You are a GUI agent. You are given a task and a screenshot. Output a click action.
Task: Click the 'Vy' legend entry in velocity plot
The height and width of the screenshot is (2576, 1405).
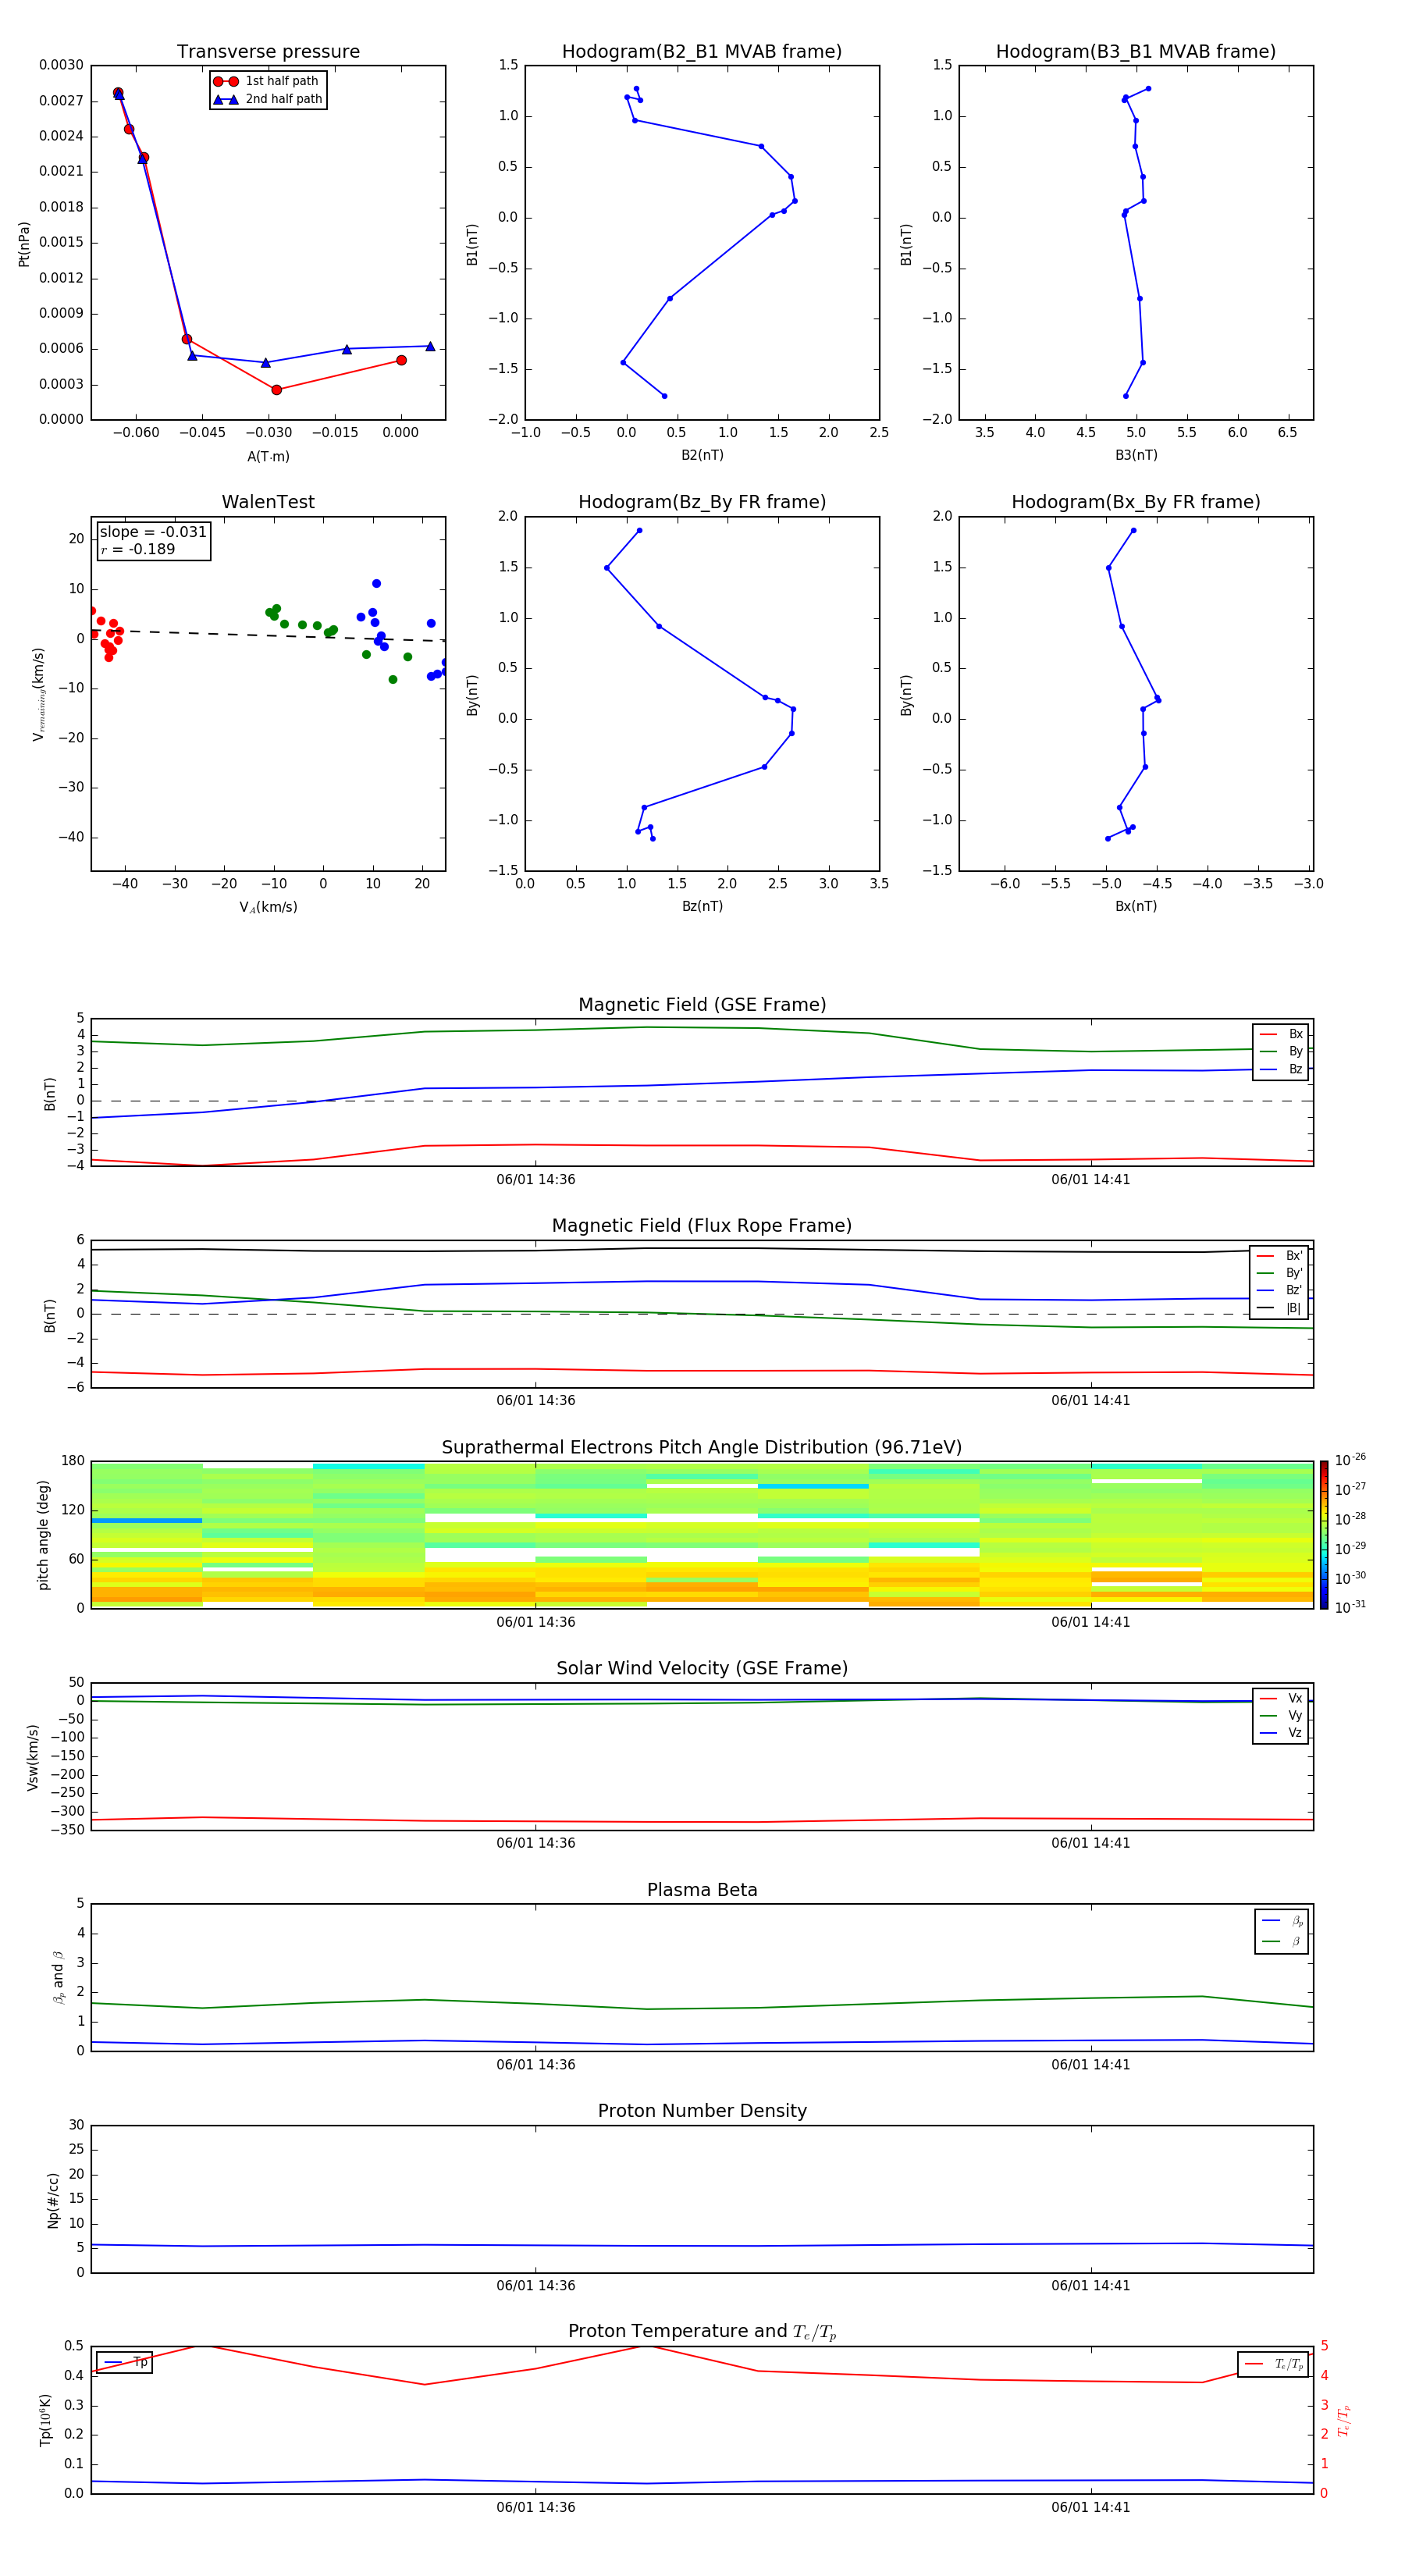1281,1716
